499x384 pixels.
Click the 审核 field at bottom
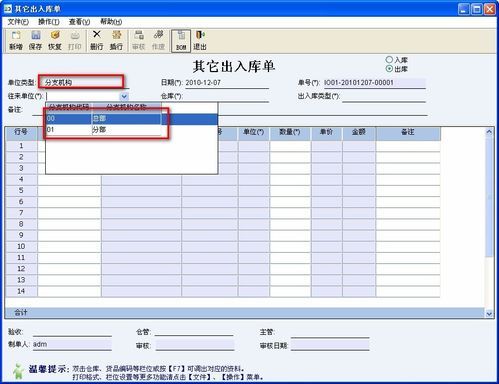195,345
